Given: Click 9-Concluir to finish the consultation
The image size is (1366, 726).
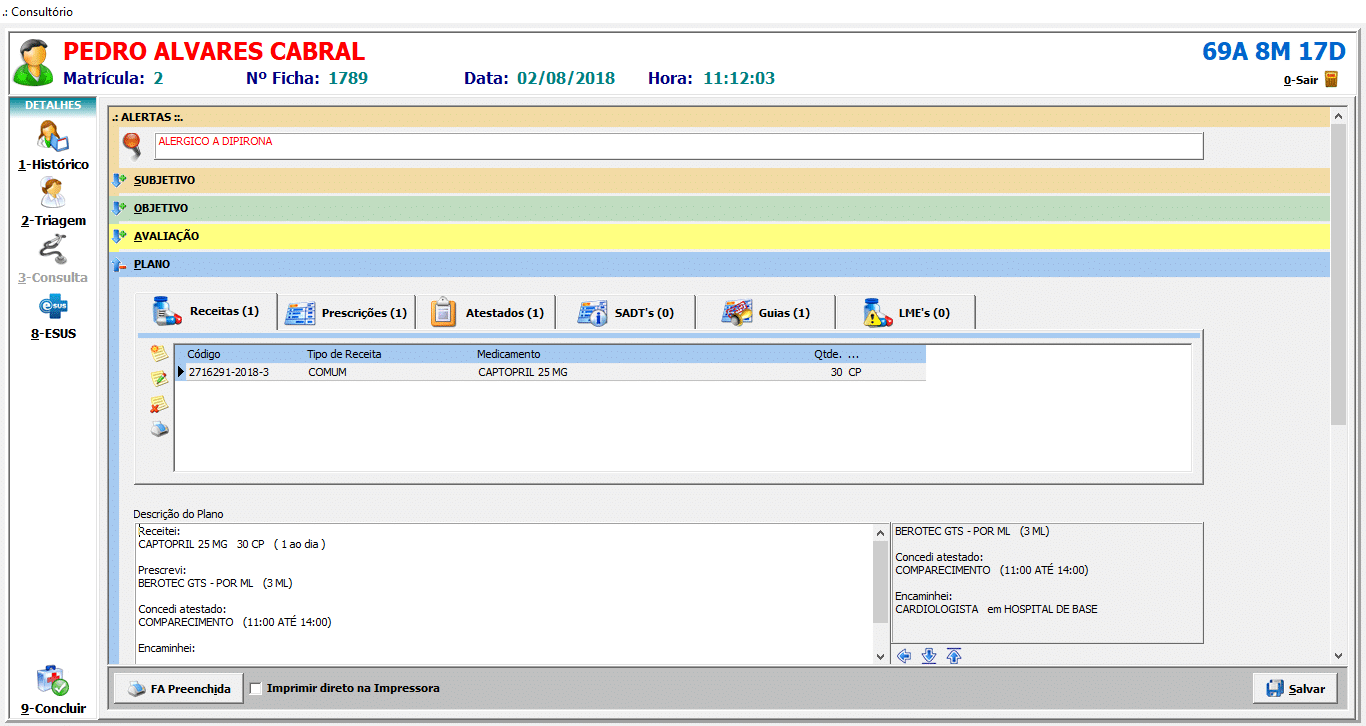Looking at the screenshot, I should (53, 689).
